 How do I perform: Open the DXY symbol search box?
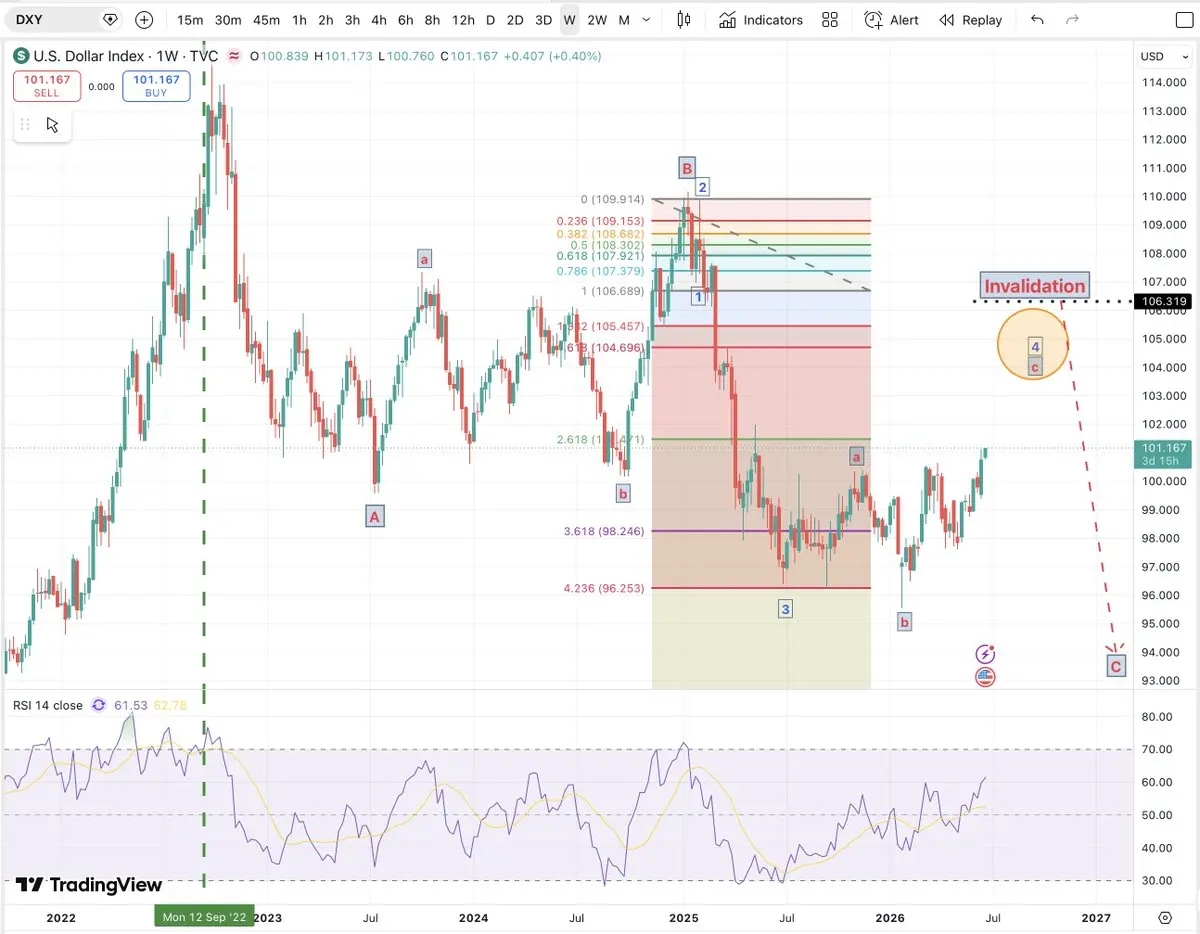point(60,19)
